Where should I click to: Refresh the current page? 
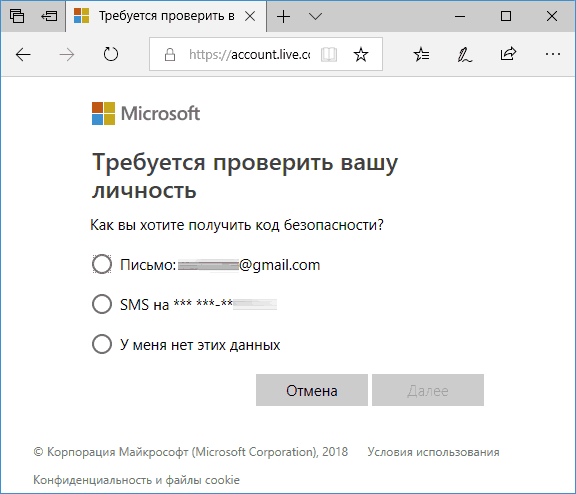click(x=111, y=55)
